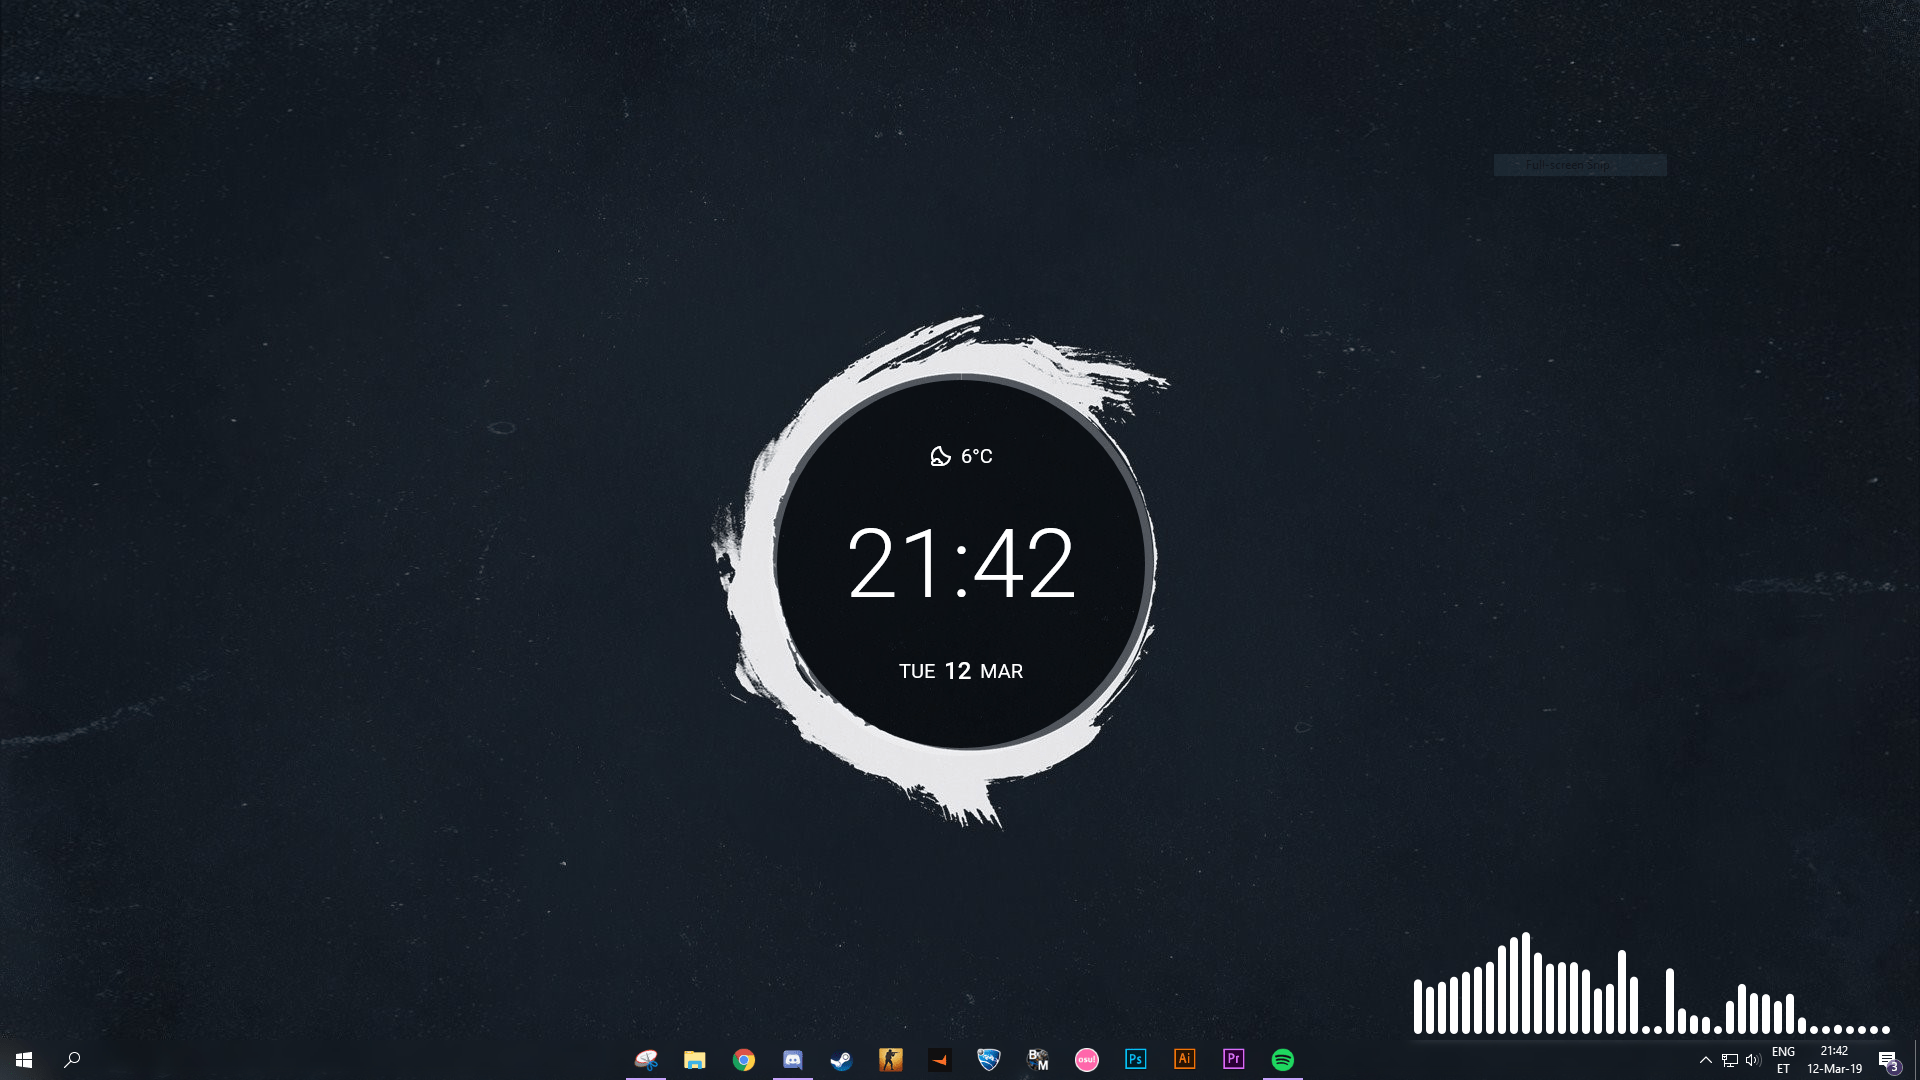Open Discord from the taskbar
Screen dimensions: 1920x1080
793,1059
